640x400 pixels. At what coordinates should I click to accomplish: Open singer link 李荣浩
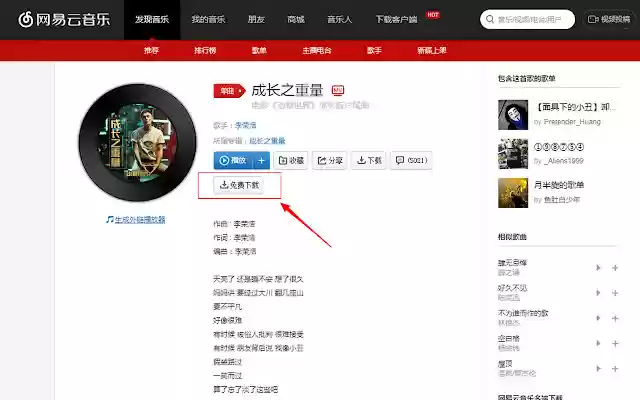tap(245, 125)
